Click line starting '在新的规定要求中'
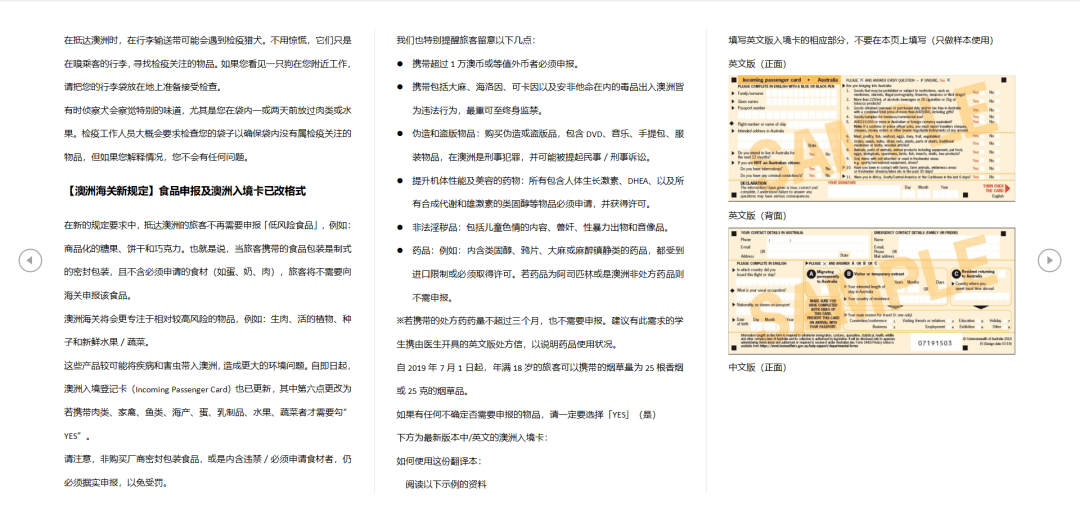The image size is (1080, 521). pyautogui.click(x=208, y=225)
